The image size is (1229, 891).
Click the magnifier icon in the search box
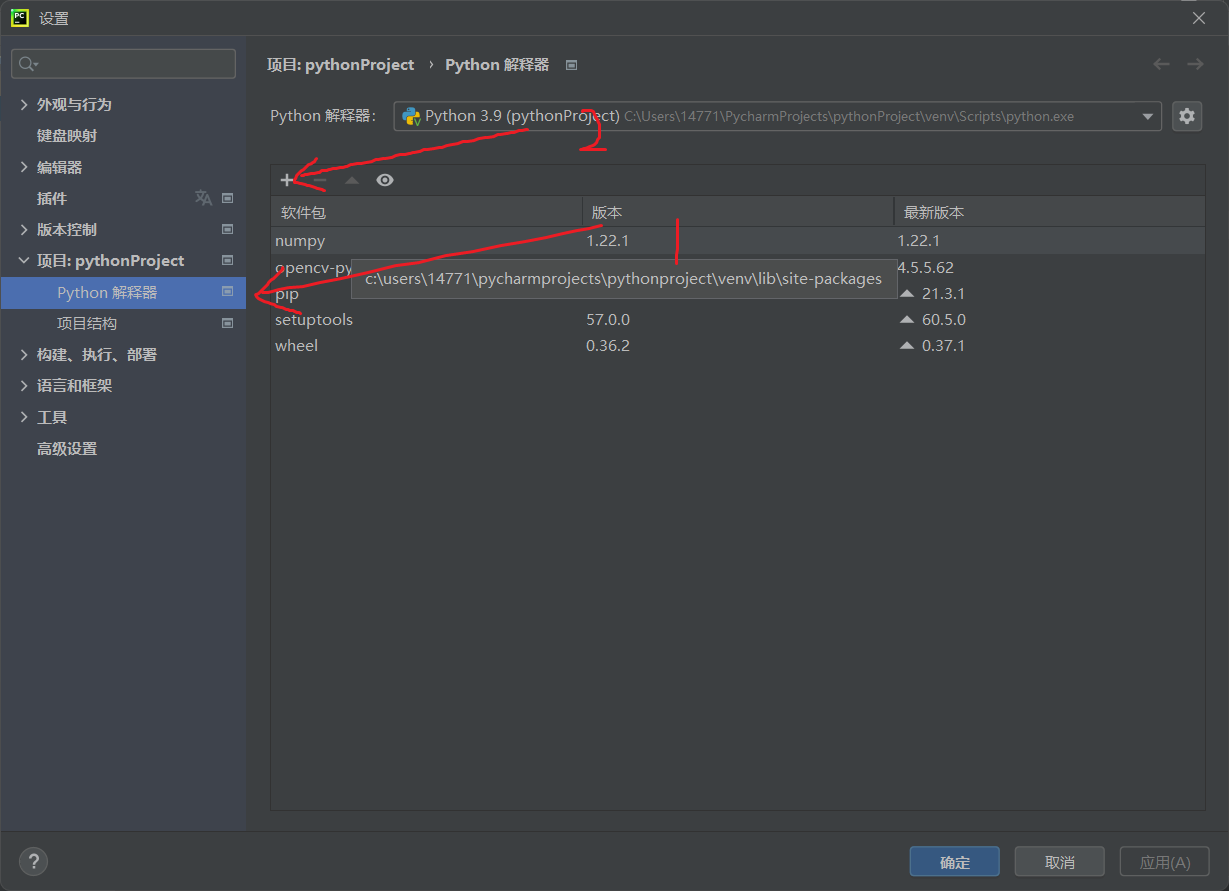click(27, 64)
